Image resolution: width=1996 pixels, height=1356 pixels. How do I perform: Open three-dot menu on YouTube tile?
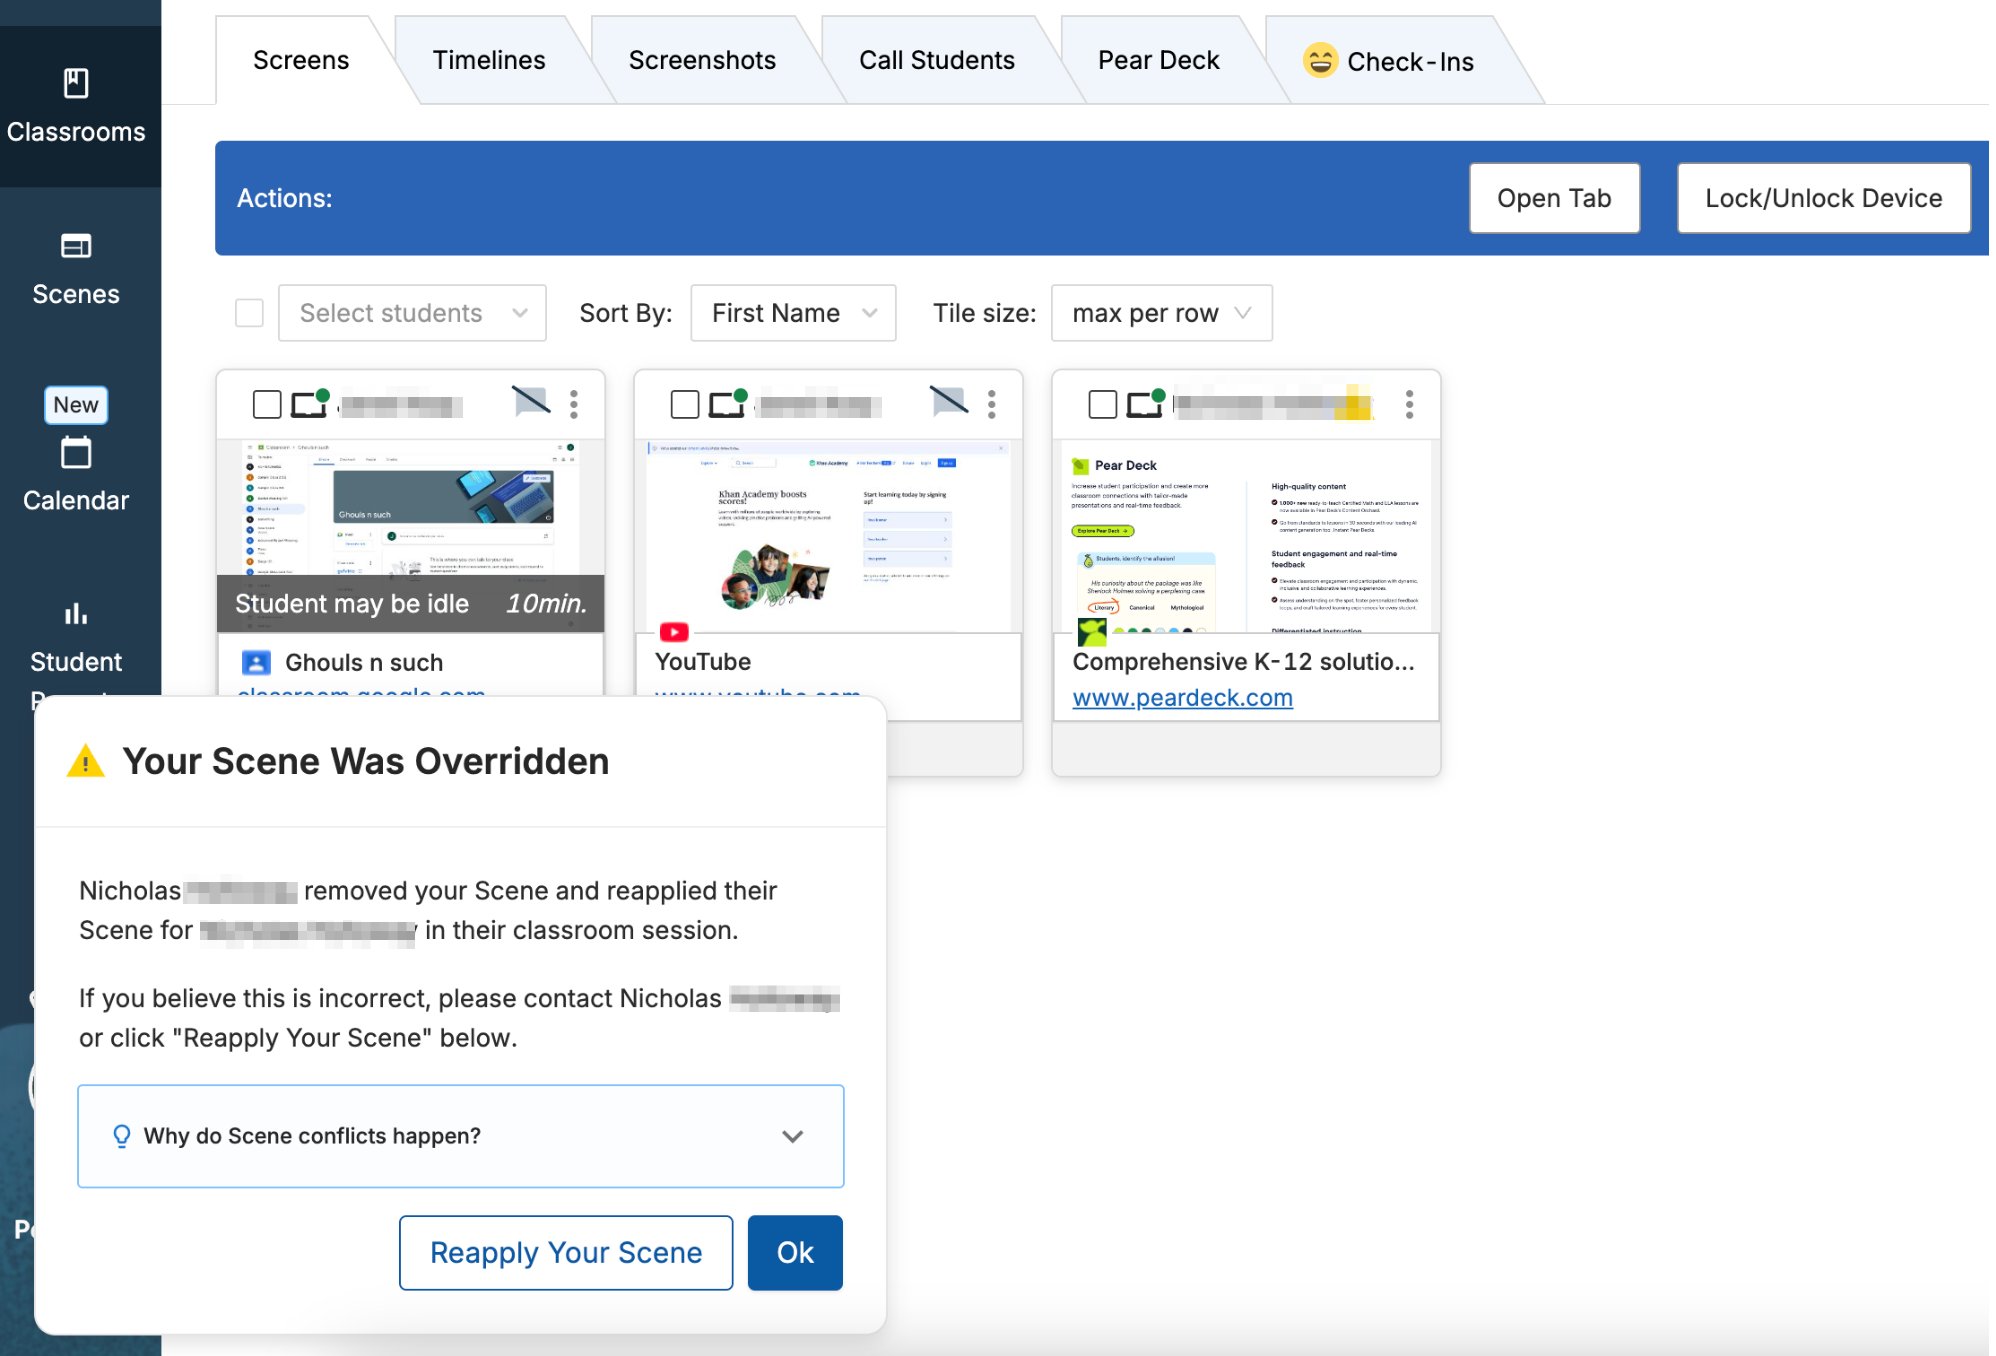(992, 404)
